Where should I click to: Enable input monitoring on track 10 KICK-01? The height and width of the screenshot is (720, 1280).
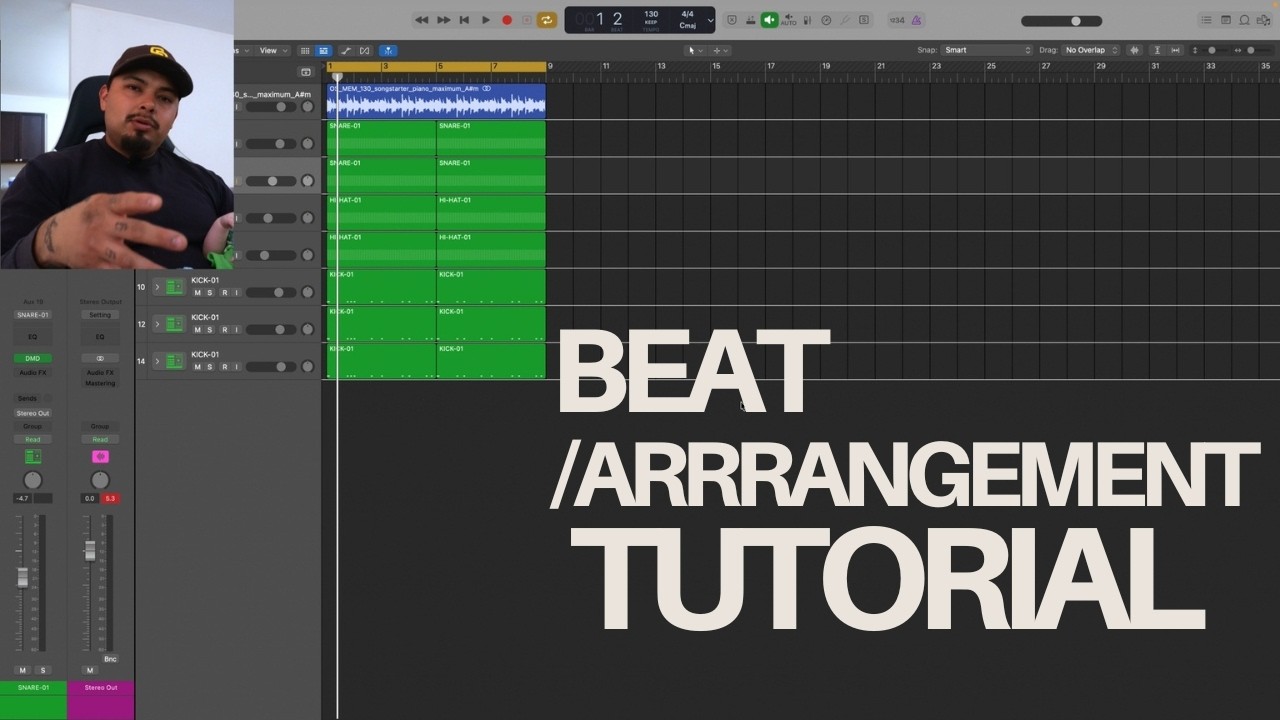(x=237, y=293)
